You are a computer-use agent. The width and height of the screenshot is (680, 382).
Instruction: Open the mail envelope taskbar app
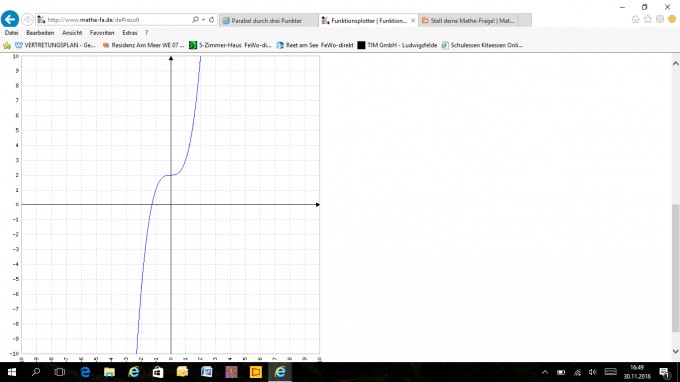(182, 372)
